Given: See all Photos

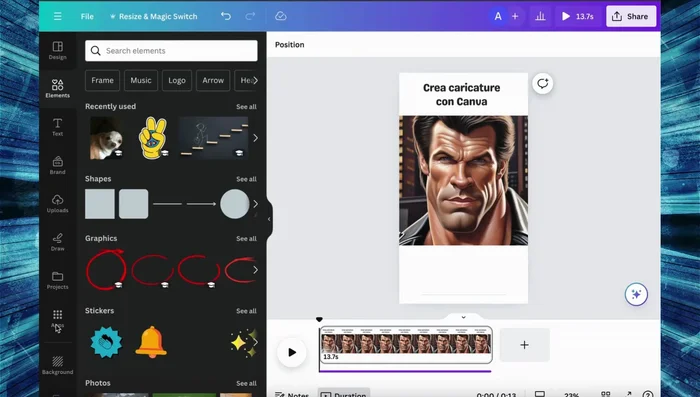Looking at the screenshot, I should coord(246,384).
